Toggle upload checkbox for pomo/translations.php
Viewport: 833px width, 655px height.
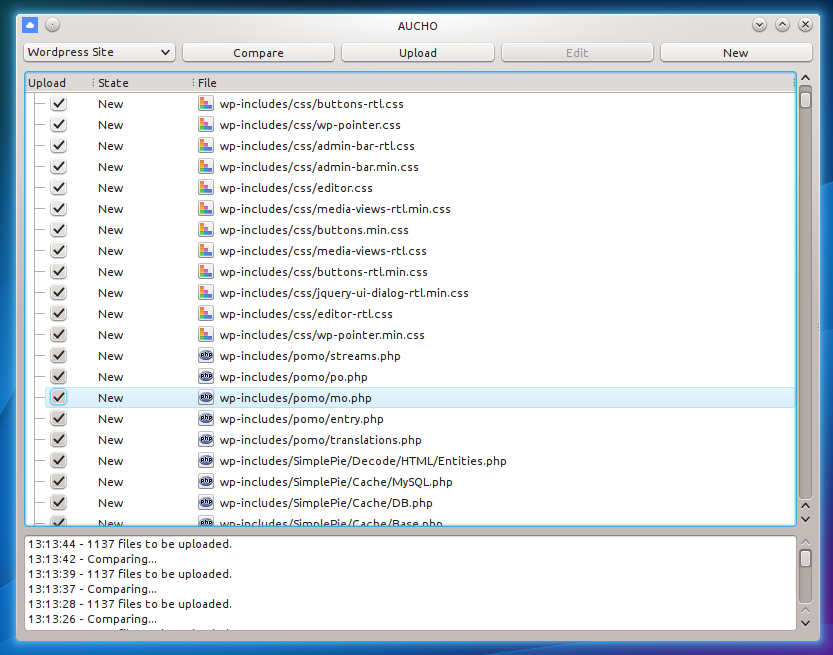click(58, 439)
